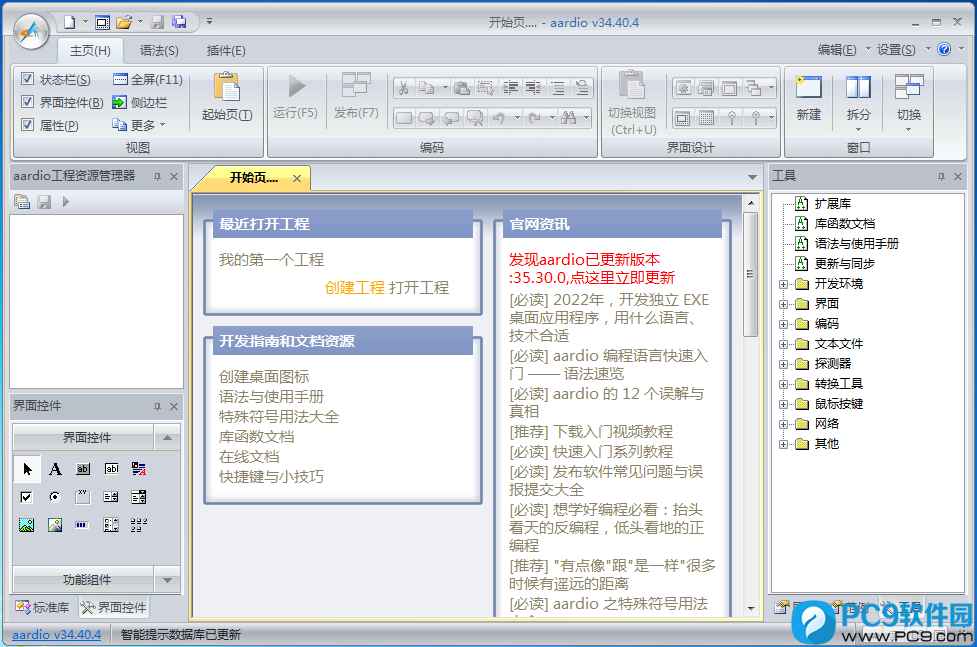
Task: Select the checkbox control in 界面控件 toolbox
Action: tap(26, 497)
